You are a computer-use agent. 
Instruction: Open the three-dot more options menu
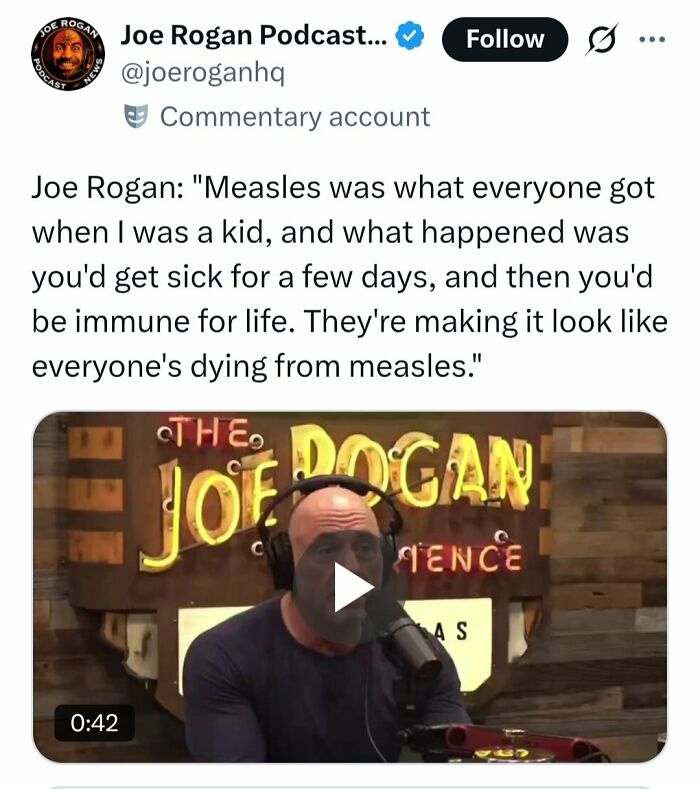[x=654, y=39]
